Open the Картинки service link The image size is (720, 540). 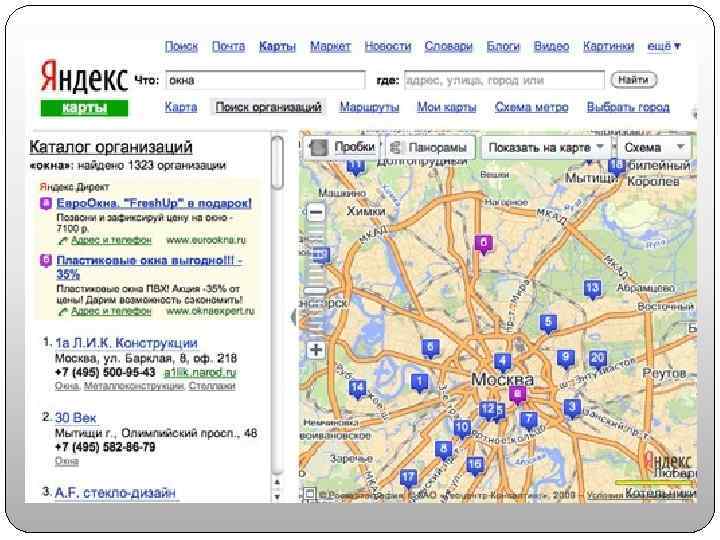pyautogui.click(x=608, y=46)
